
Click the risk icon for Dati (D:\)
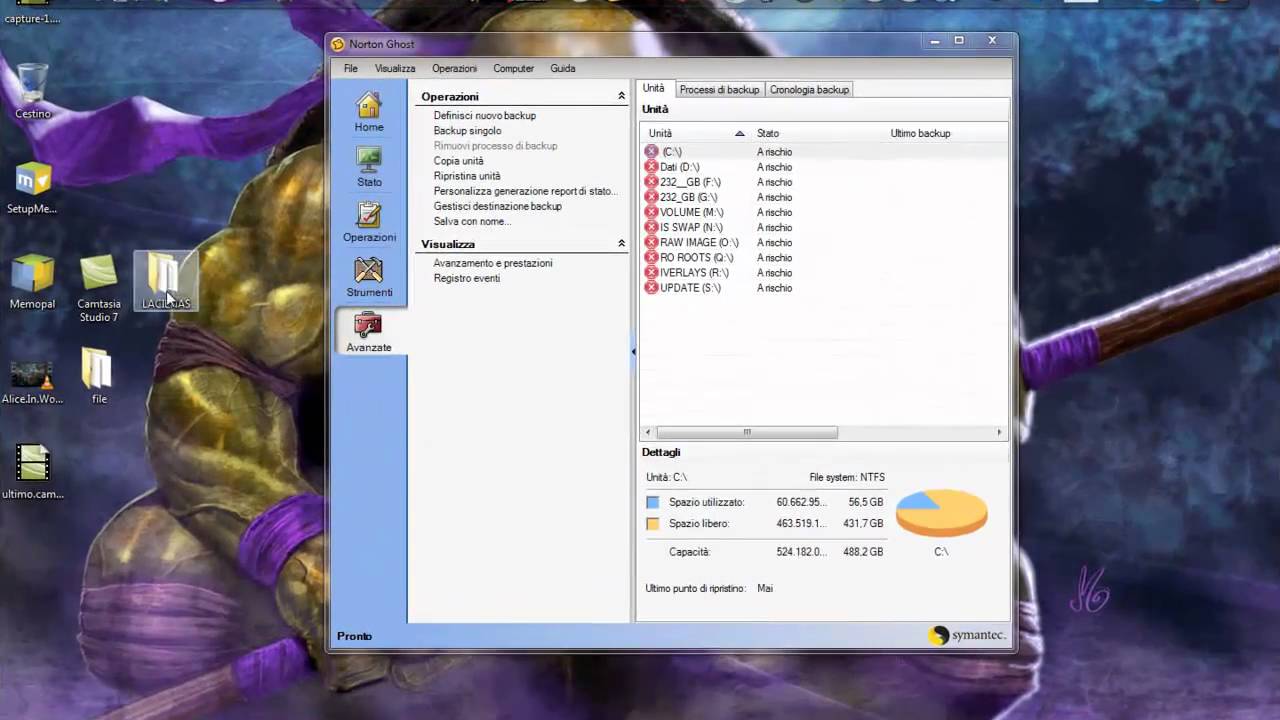click(652, 167)
